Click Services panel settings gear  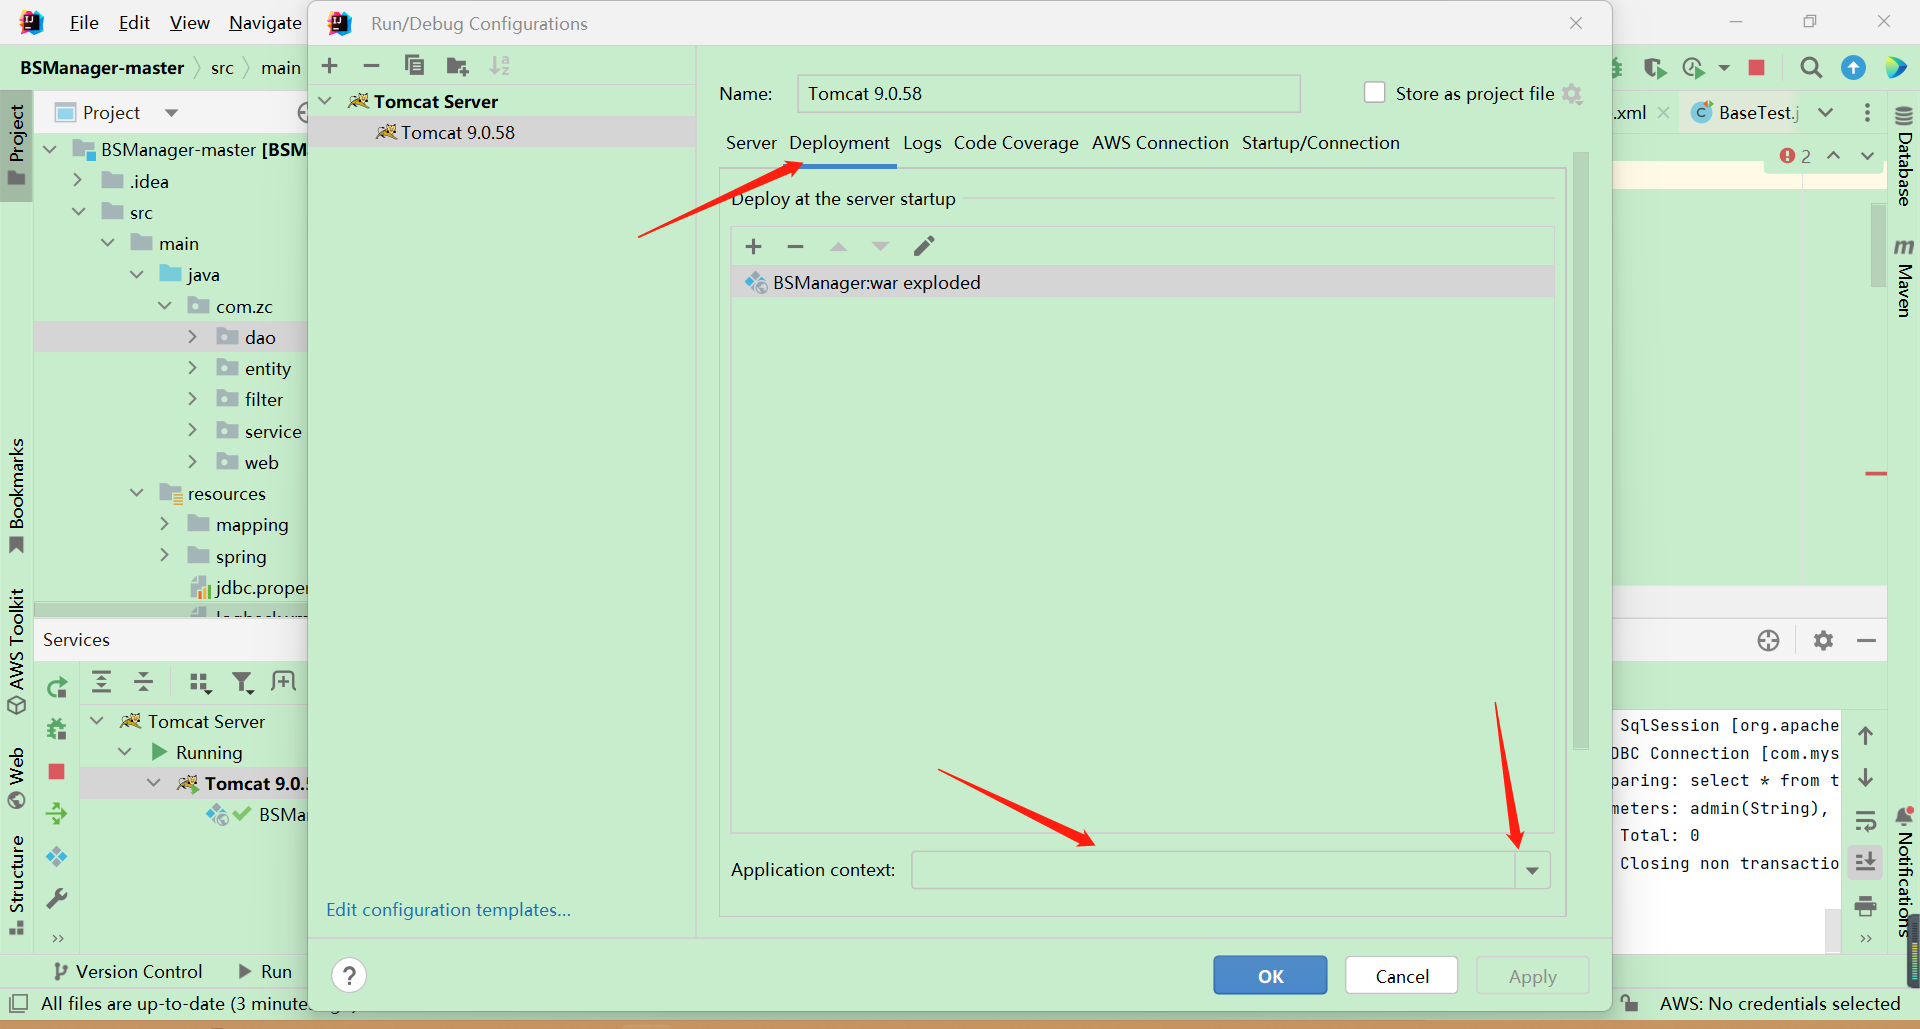[1823, 640]
